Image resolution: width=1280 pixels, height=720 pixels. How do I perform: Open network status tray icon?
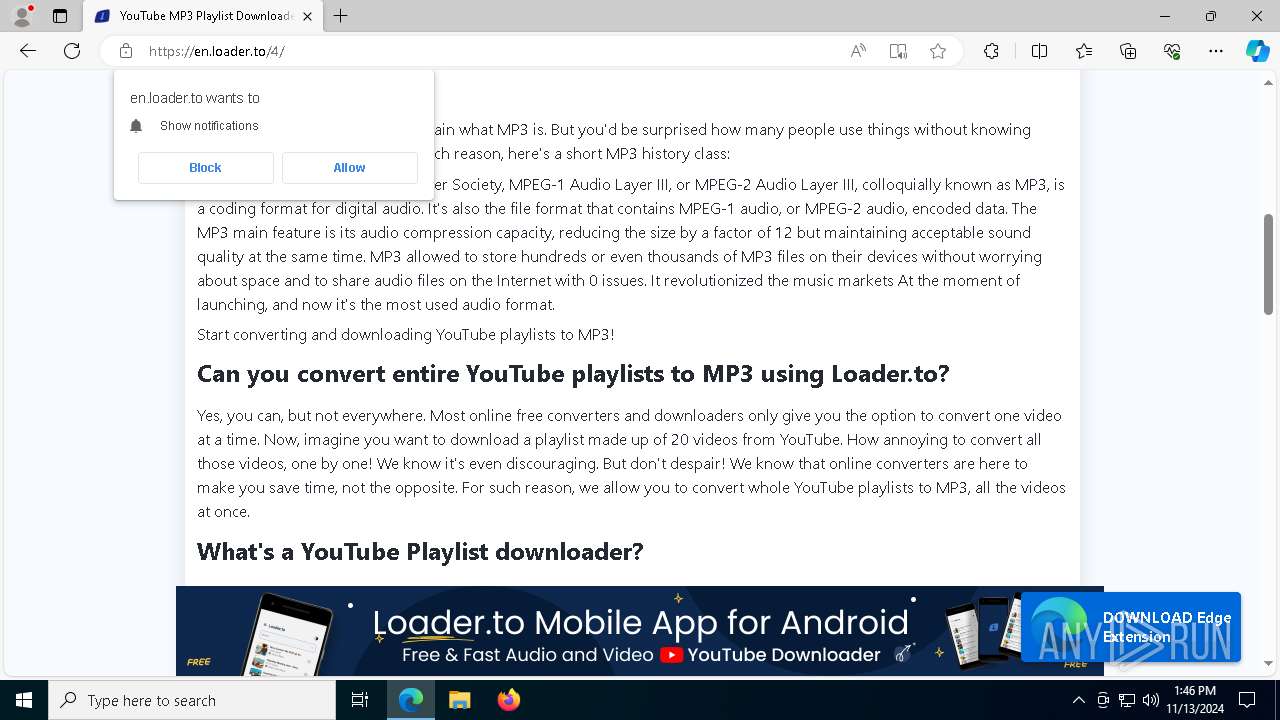click(x=1127, y=700)
